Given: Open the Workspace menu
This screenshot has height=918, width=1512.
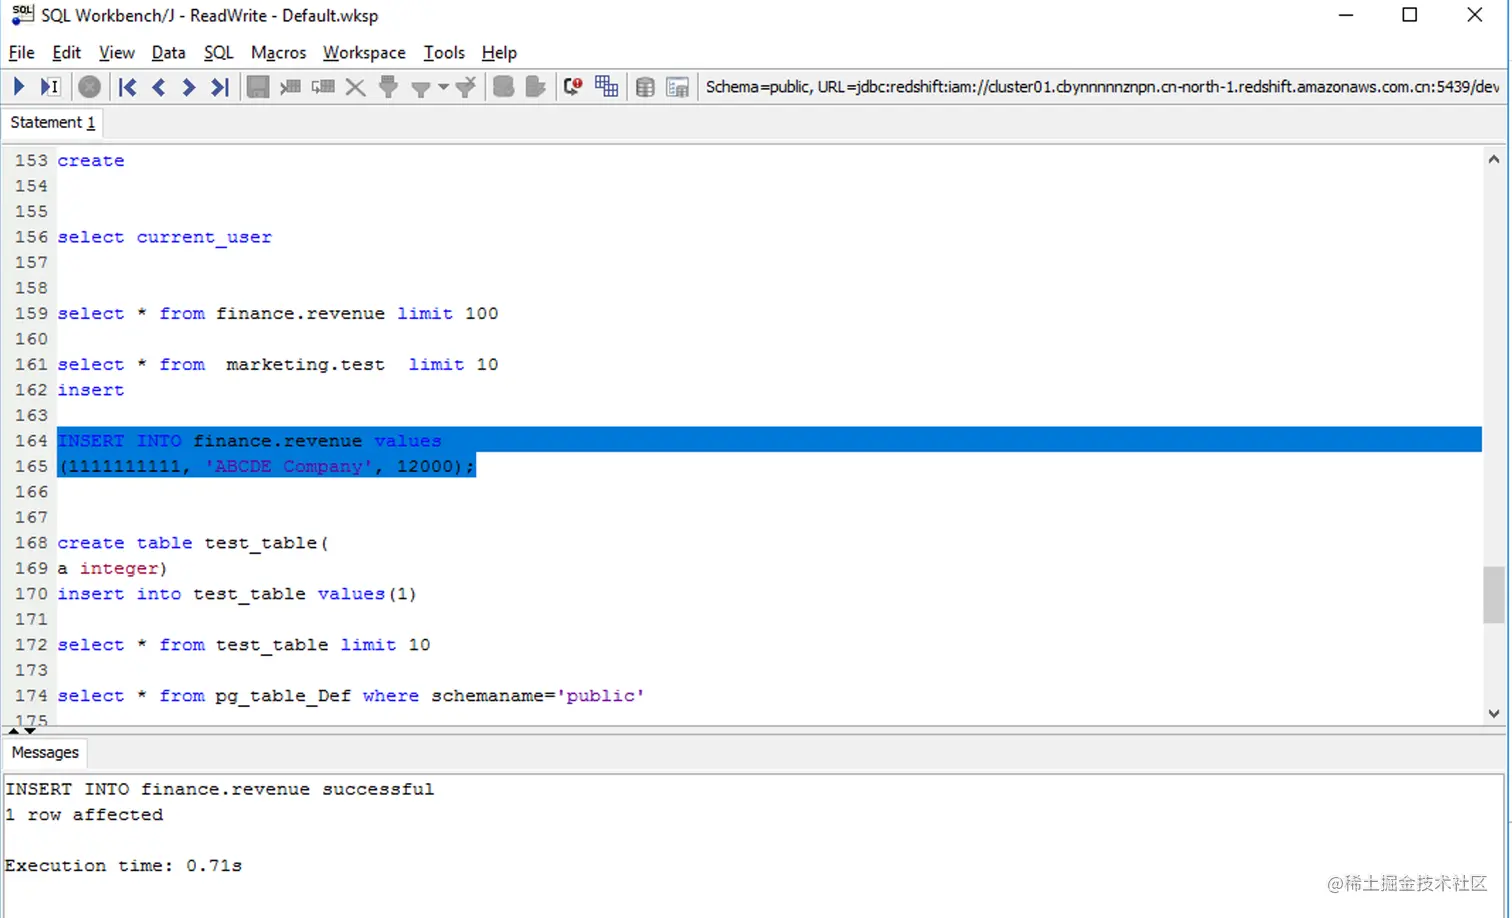Looking at the screenshot, I should [x=364, y=53].
